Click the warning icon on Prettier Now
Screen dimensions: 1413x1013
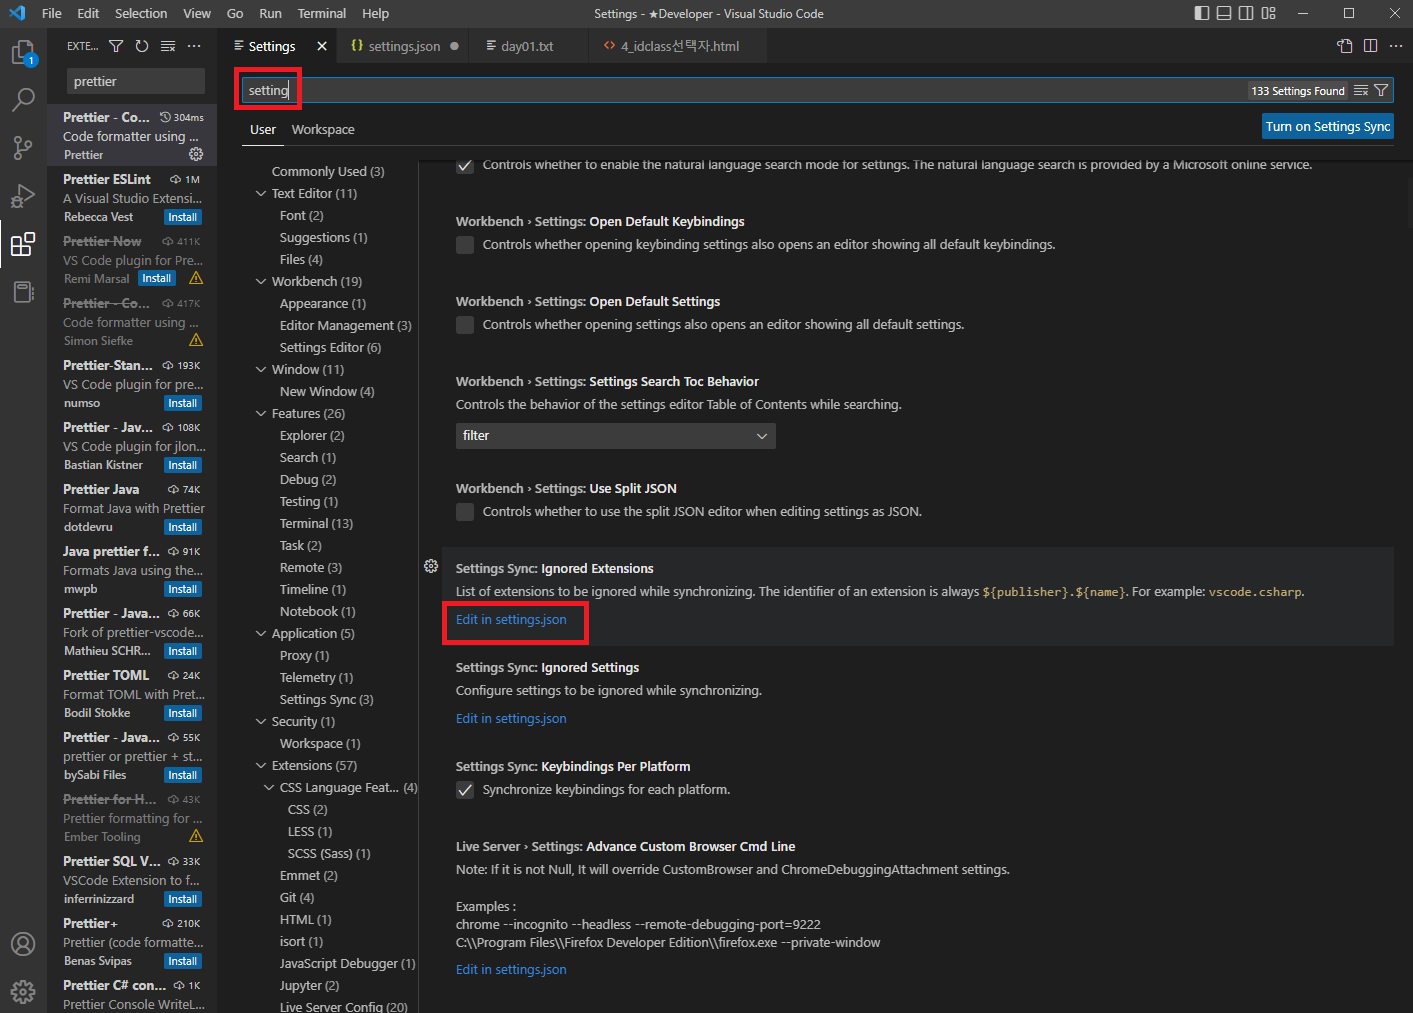(196, 278)
